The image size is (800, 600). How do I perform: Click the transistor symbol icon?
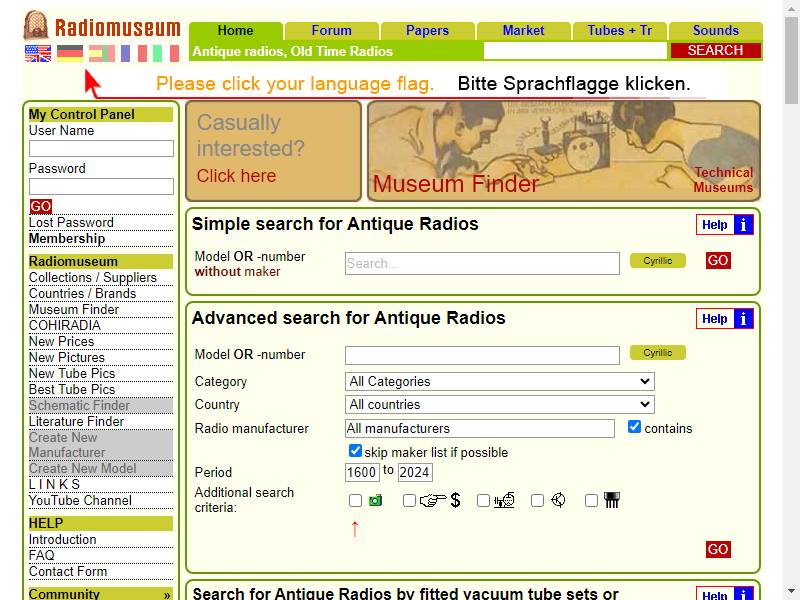click(559, 501)
